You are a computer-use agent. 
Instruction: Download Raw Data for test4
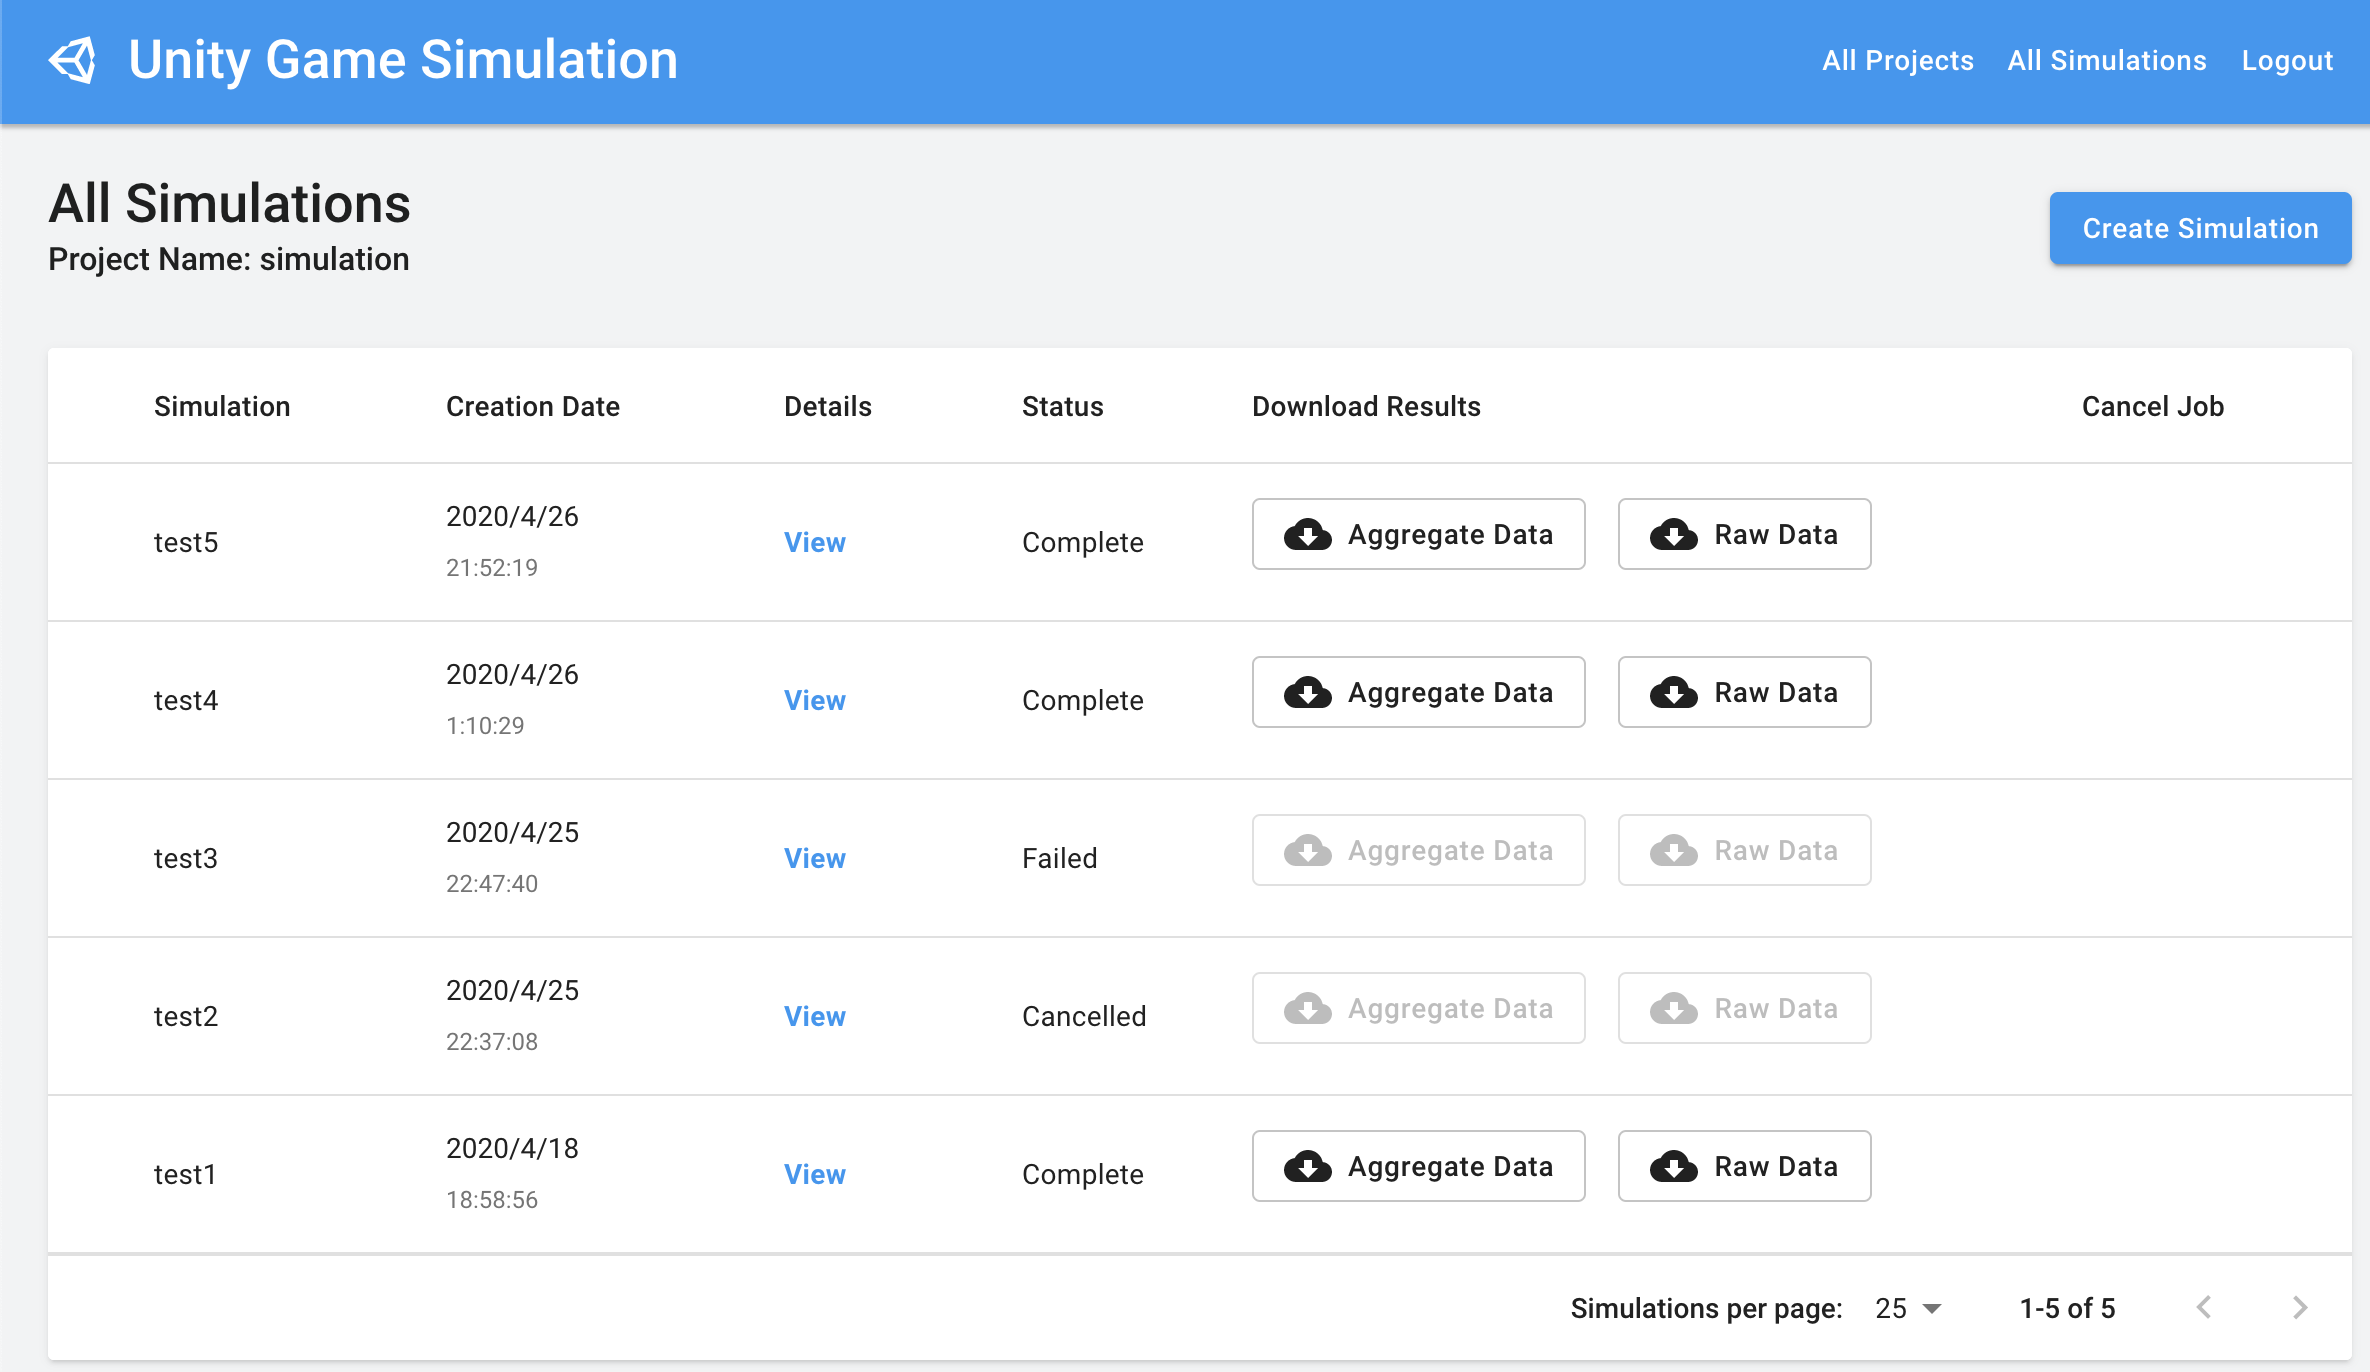coord(1744,692)
